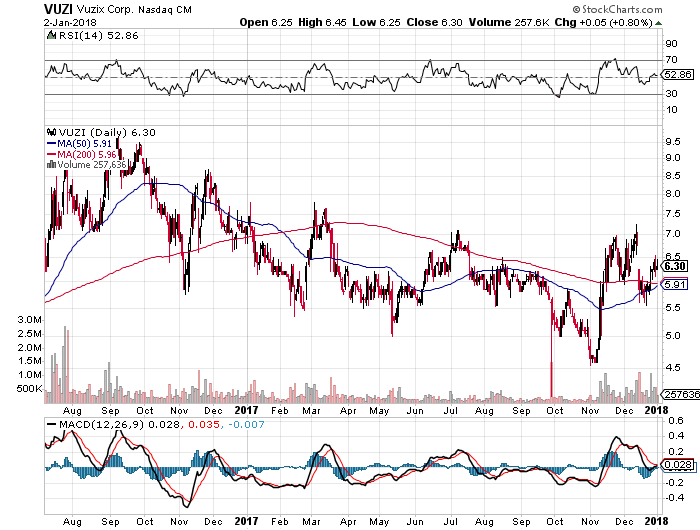
Task: Click the 0.028 MACD value tag
Action: point(678,465)
